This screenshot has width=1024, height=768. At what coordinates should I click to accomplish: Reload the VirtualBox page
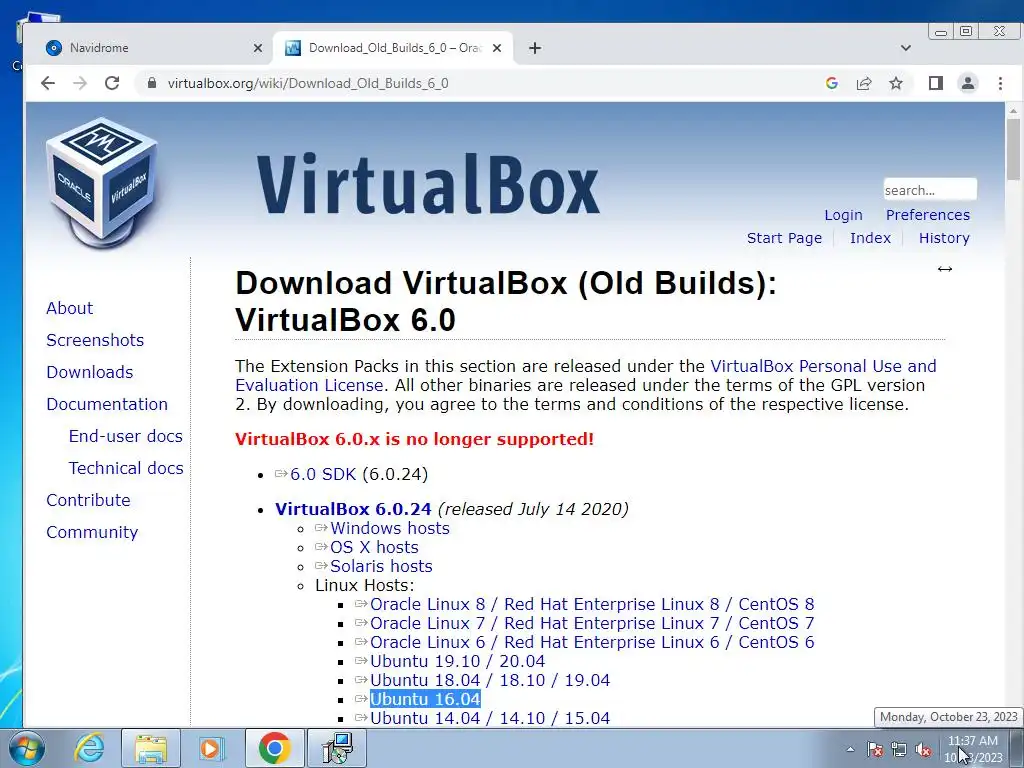coord(112,83)
